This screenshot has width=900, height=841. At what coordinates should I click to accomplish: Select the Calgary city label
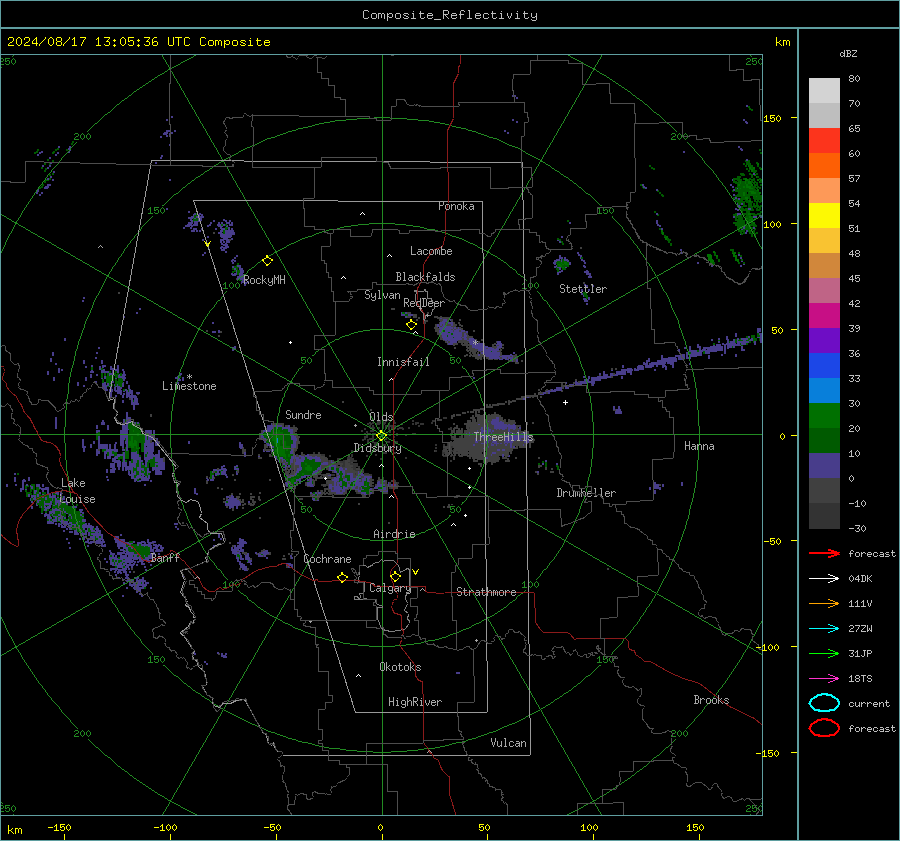click(390, 588)
